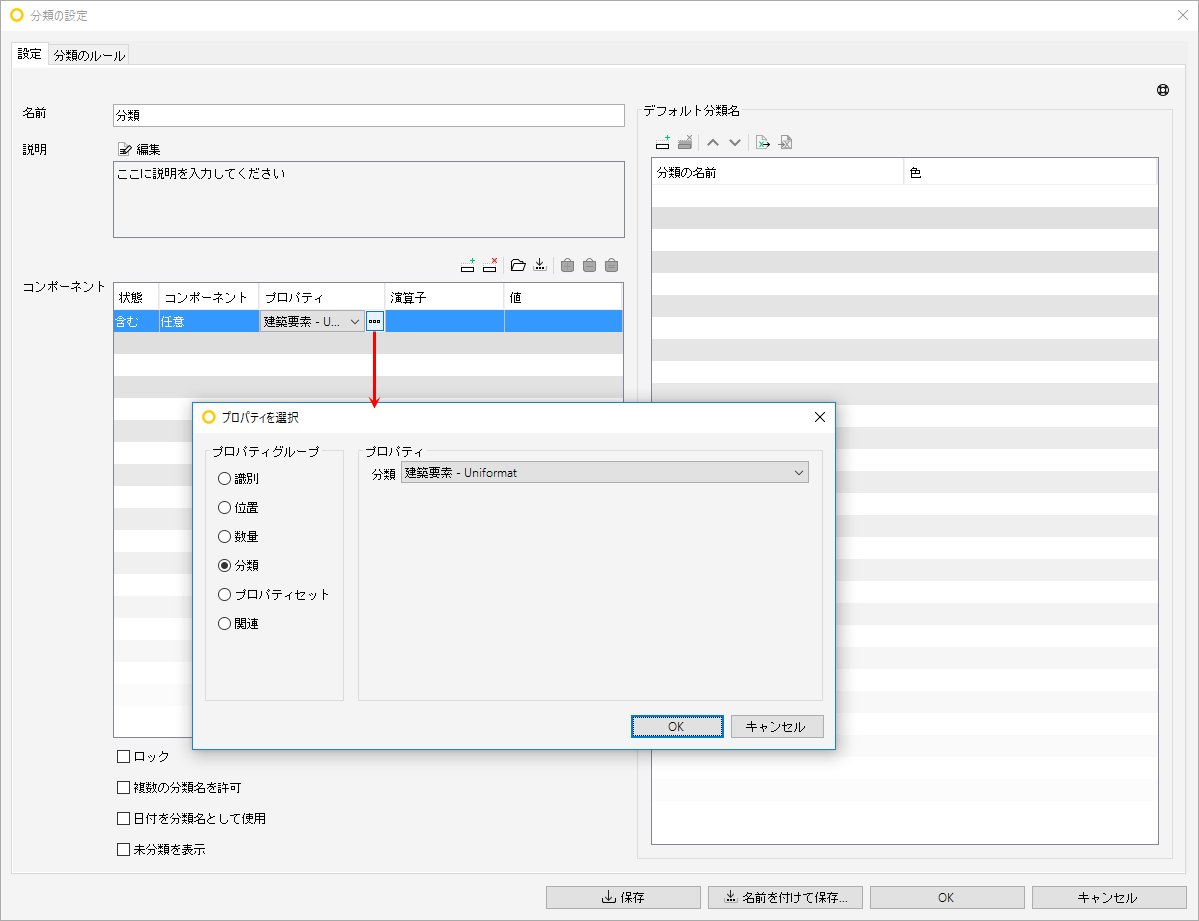Click OK in the プロパティを選択 dialog

(677, 727)
